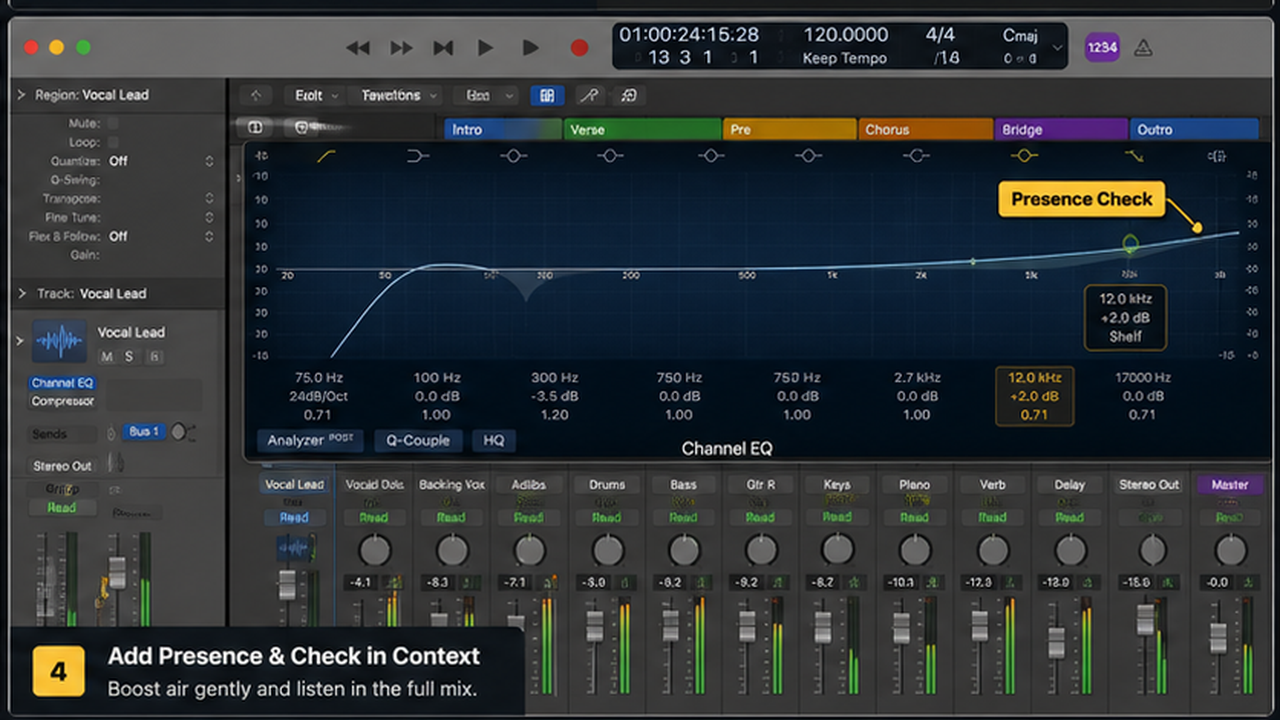
Task: Click the Bass channel pan knob
Action: point(684,550)
